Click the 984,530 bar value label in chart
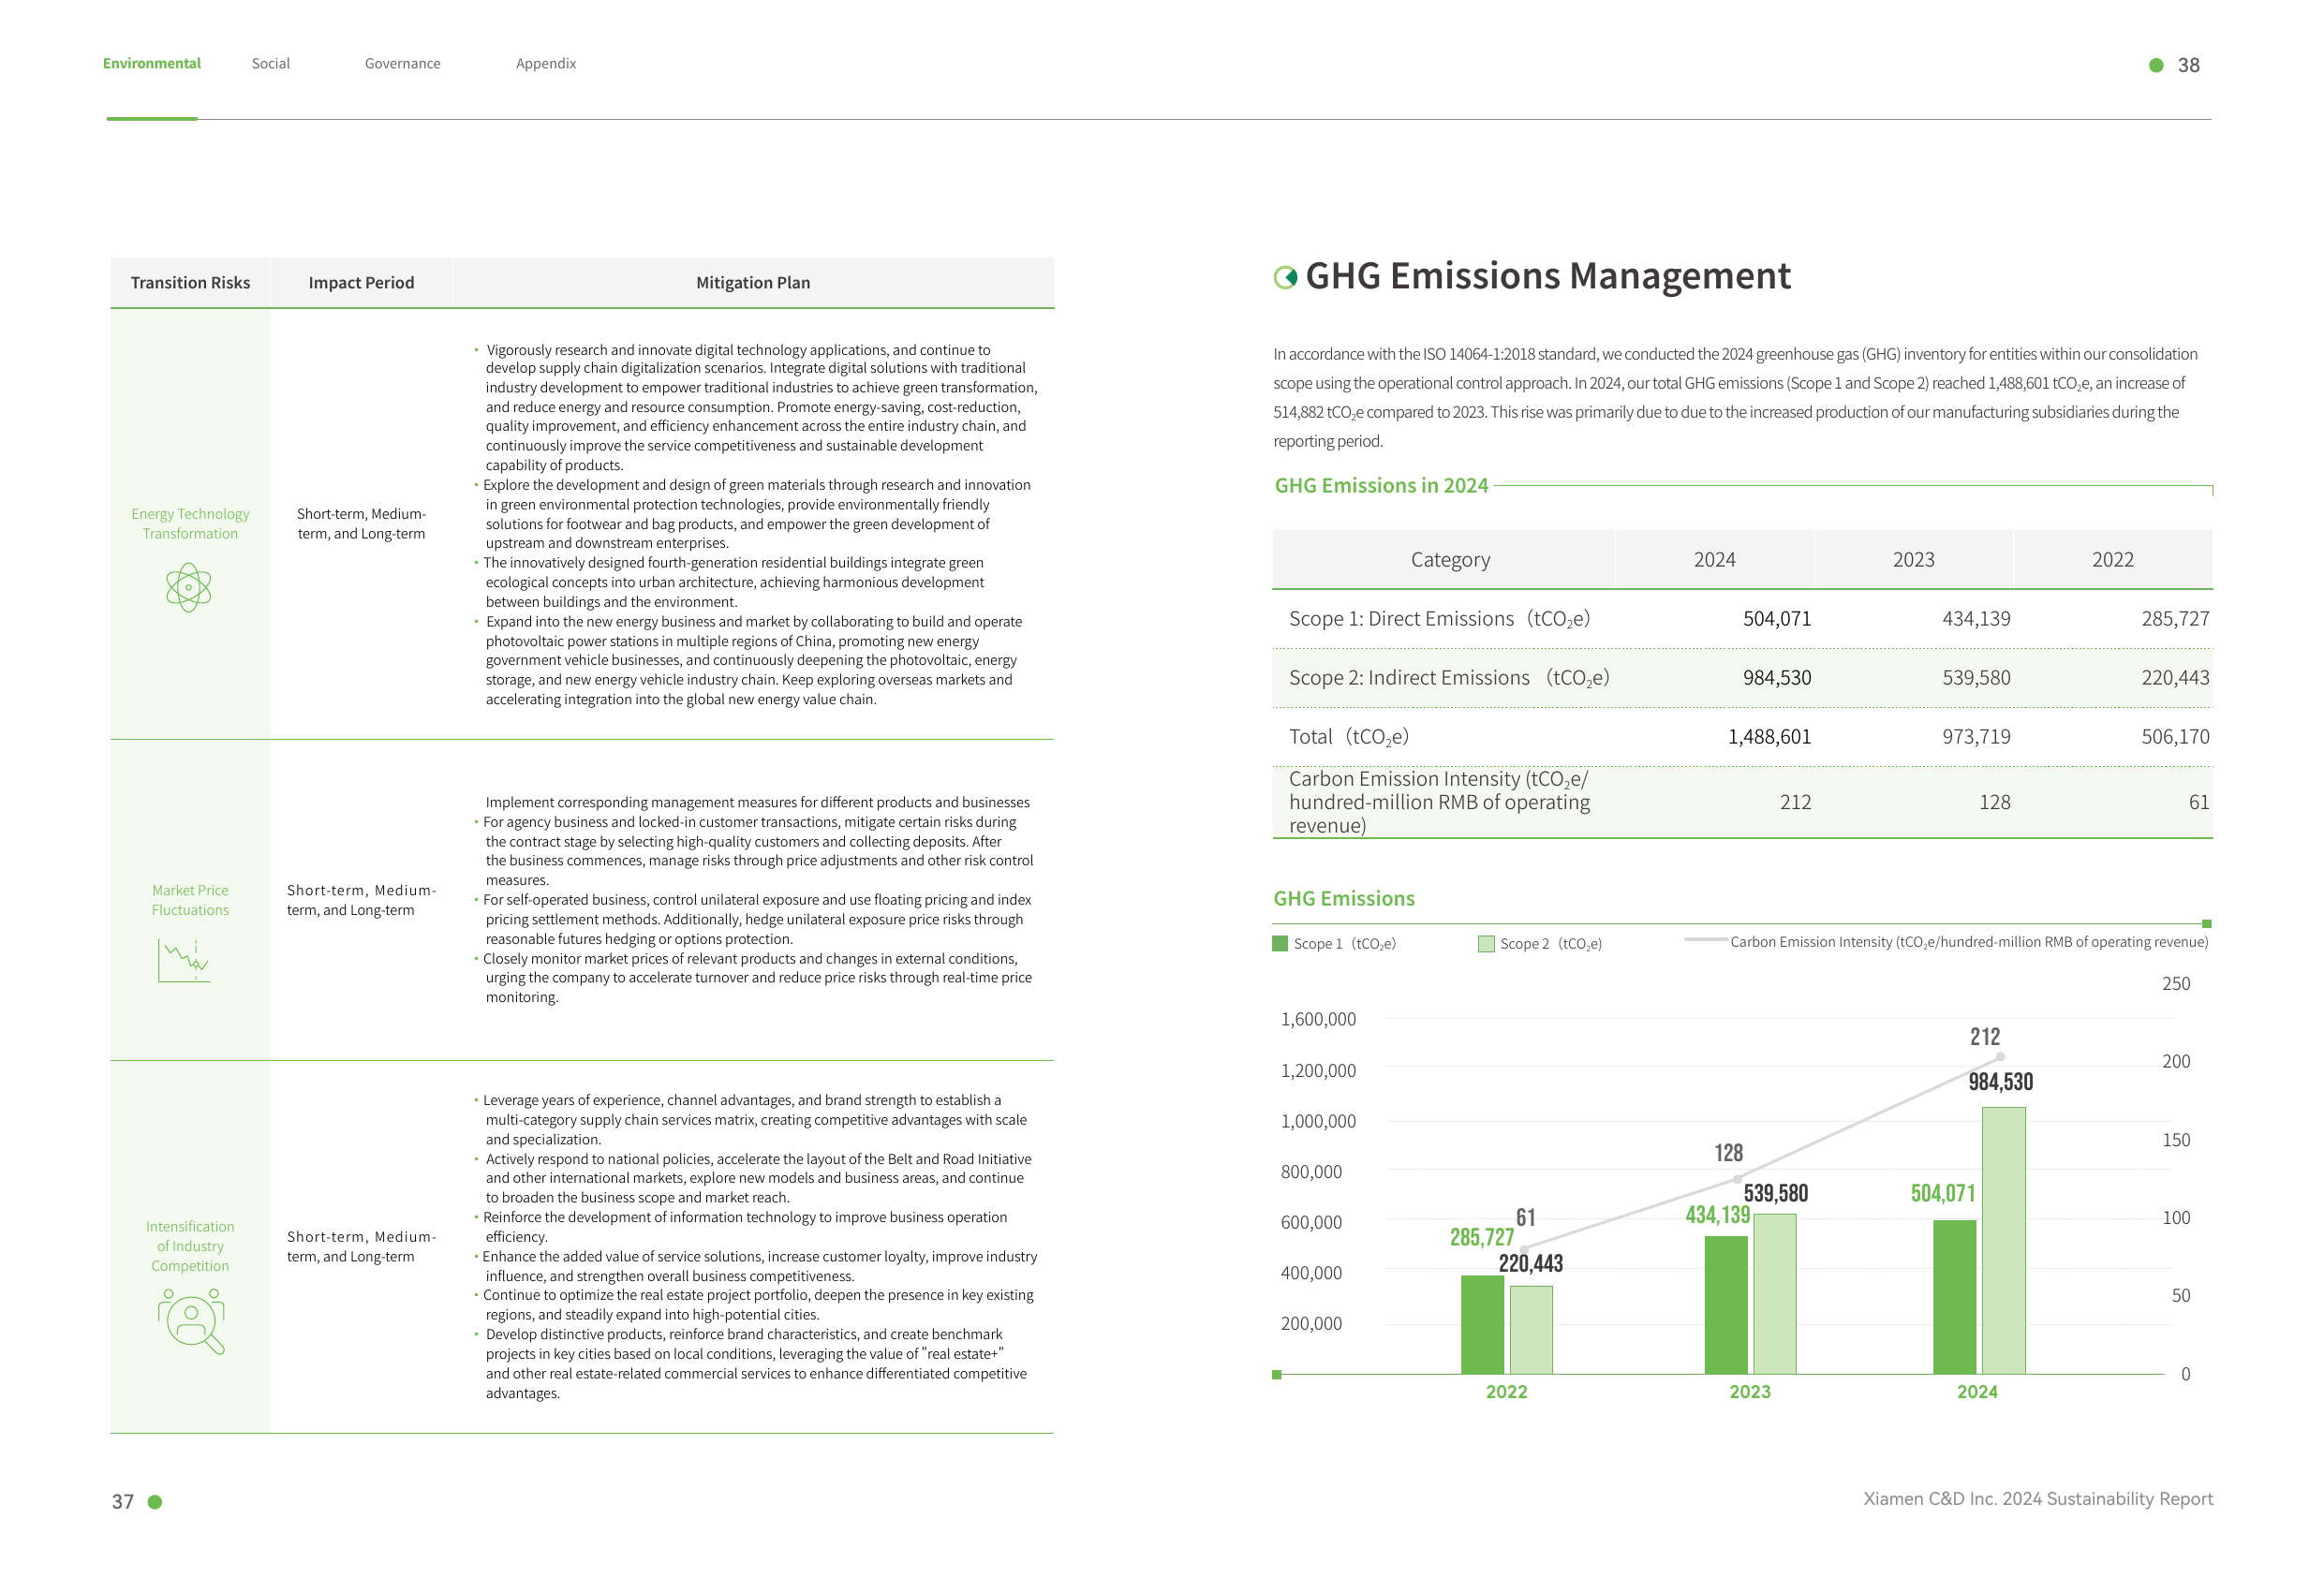This screenshot has width=2324, height=1577. [x=2000, y=1082]
